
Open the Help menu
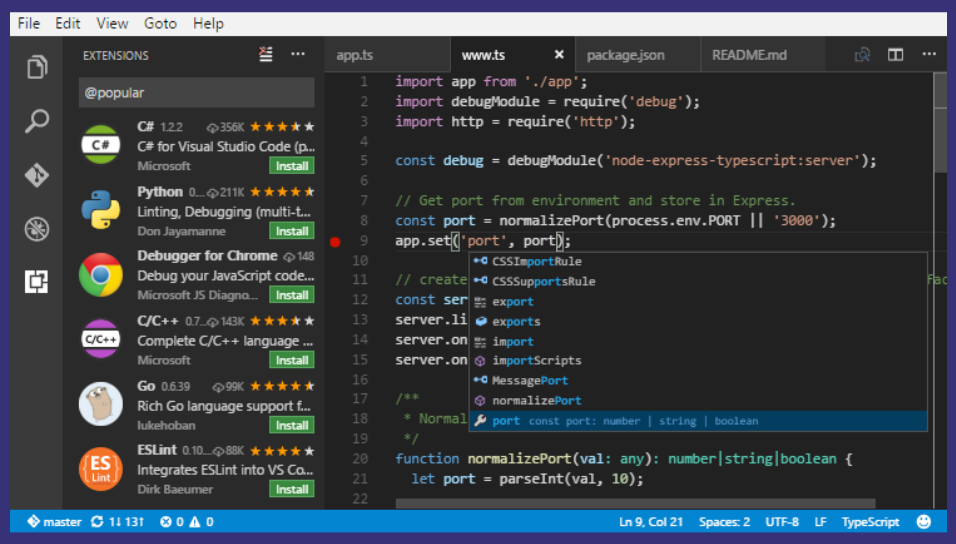209,23
